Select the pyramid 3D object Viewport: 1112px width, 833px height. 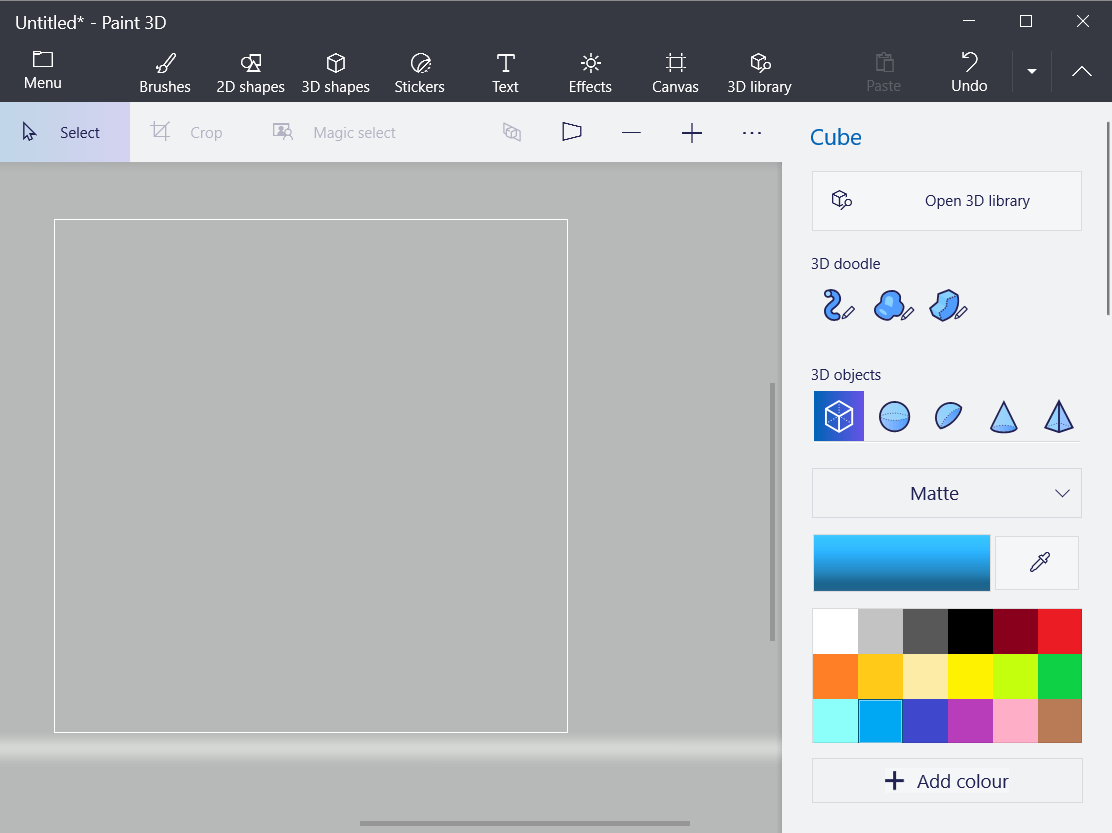click(1058, 416)
